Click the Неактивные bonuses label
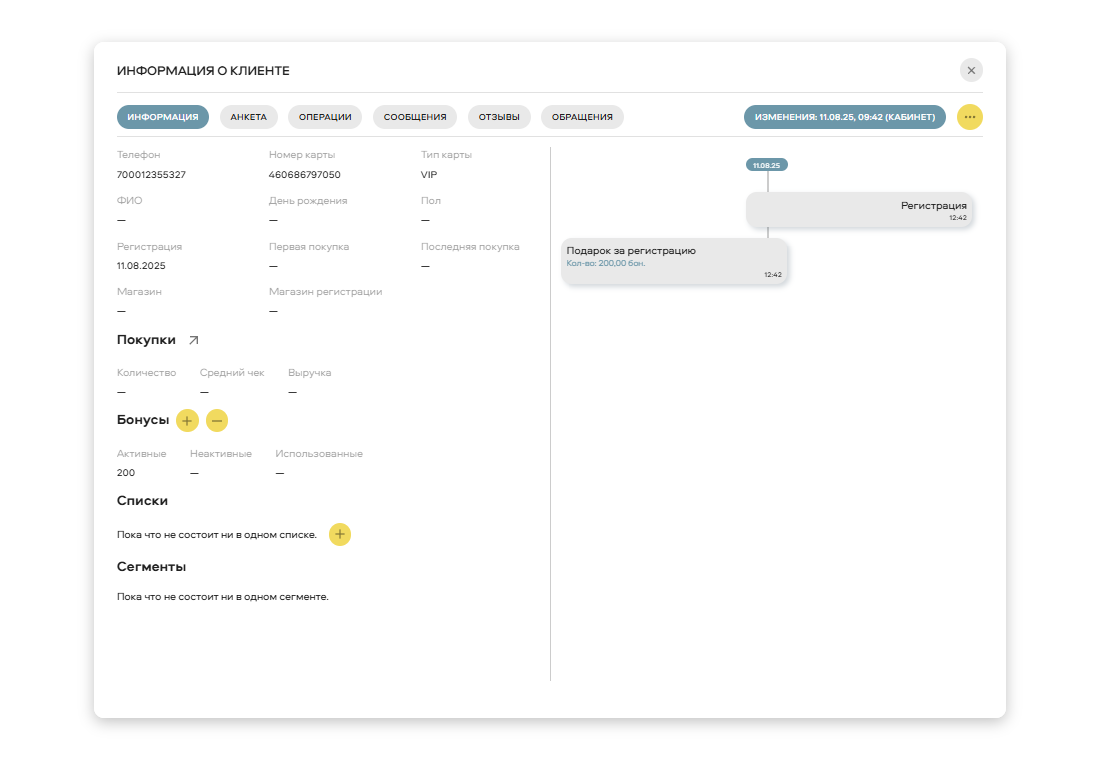 point(221,454)
